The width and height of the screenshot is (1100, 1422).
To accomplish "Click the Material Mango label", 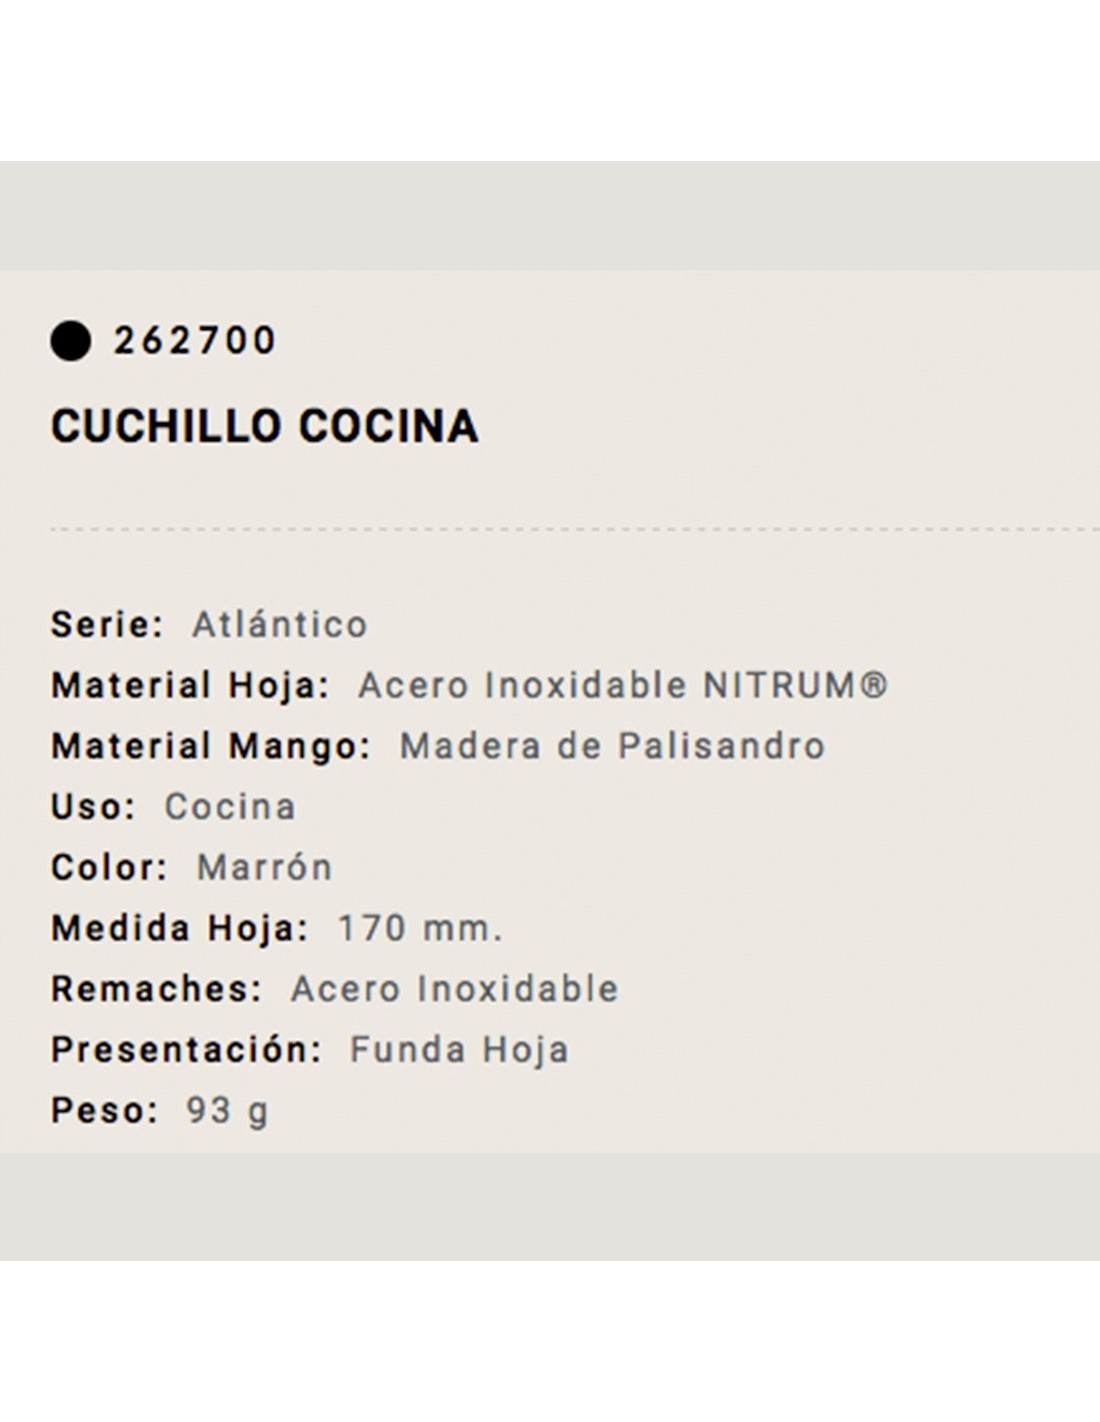I will 211,747.
